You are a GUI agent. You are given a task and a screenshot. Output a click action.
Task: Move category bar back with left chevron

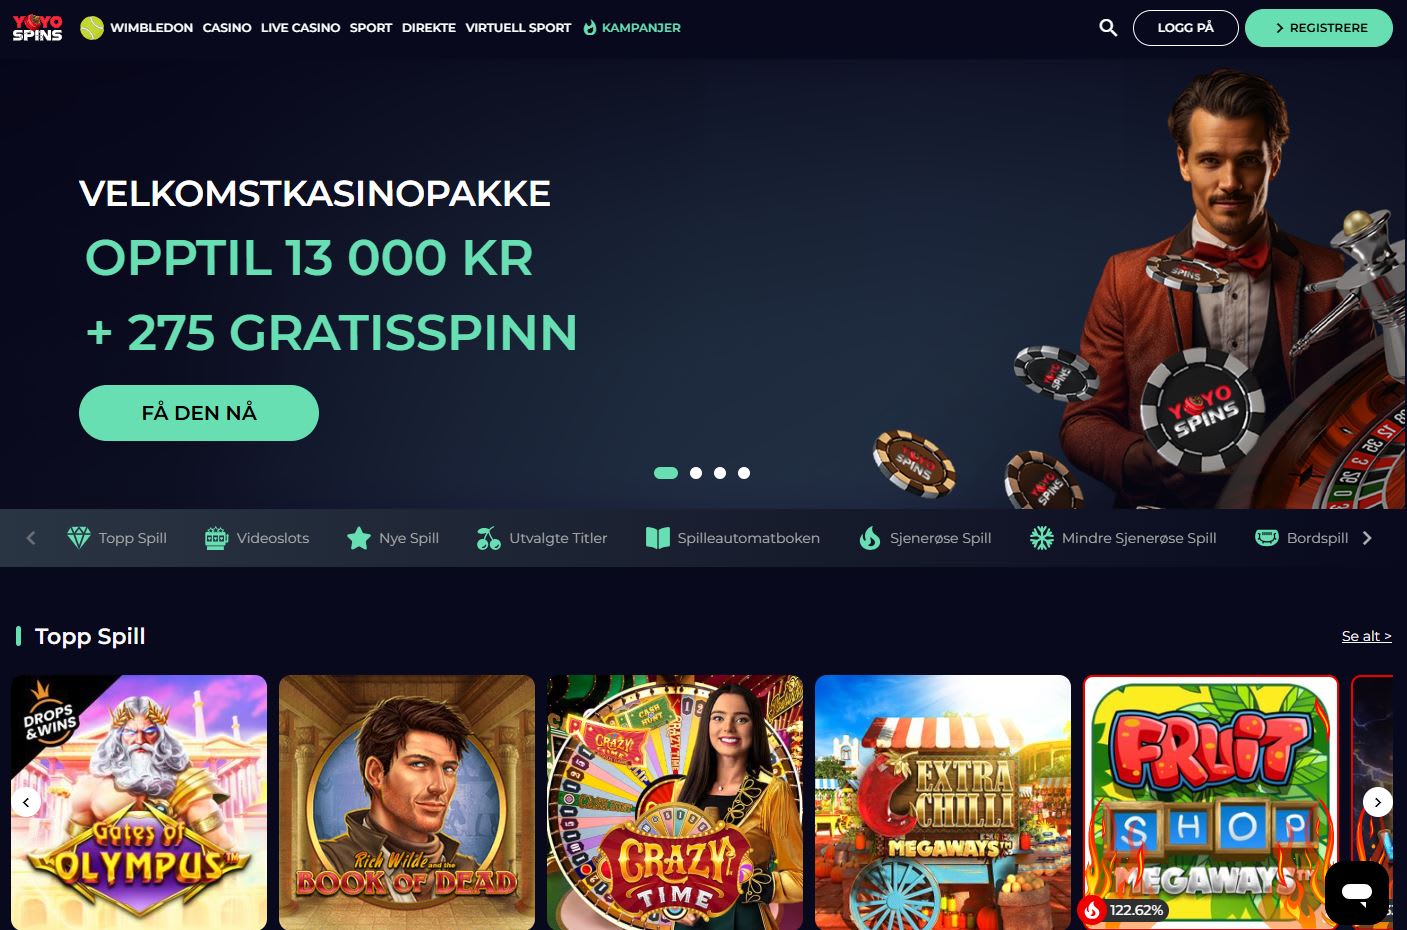pyautogui.click(x=31, y=538)
